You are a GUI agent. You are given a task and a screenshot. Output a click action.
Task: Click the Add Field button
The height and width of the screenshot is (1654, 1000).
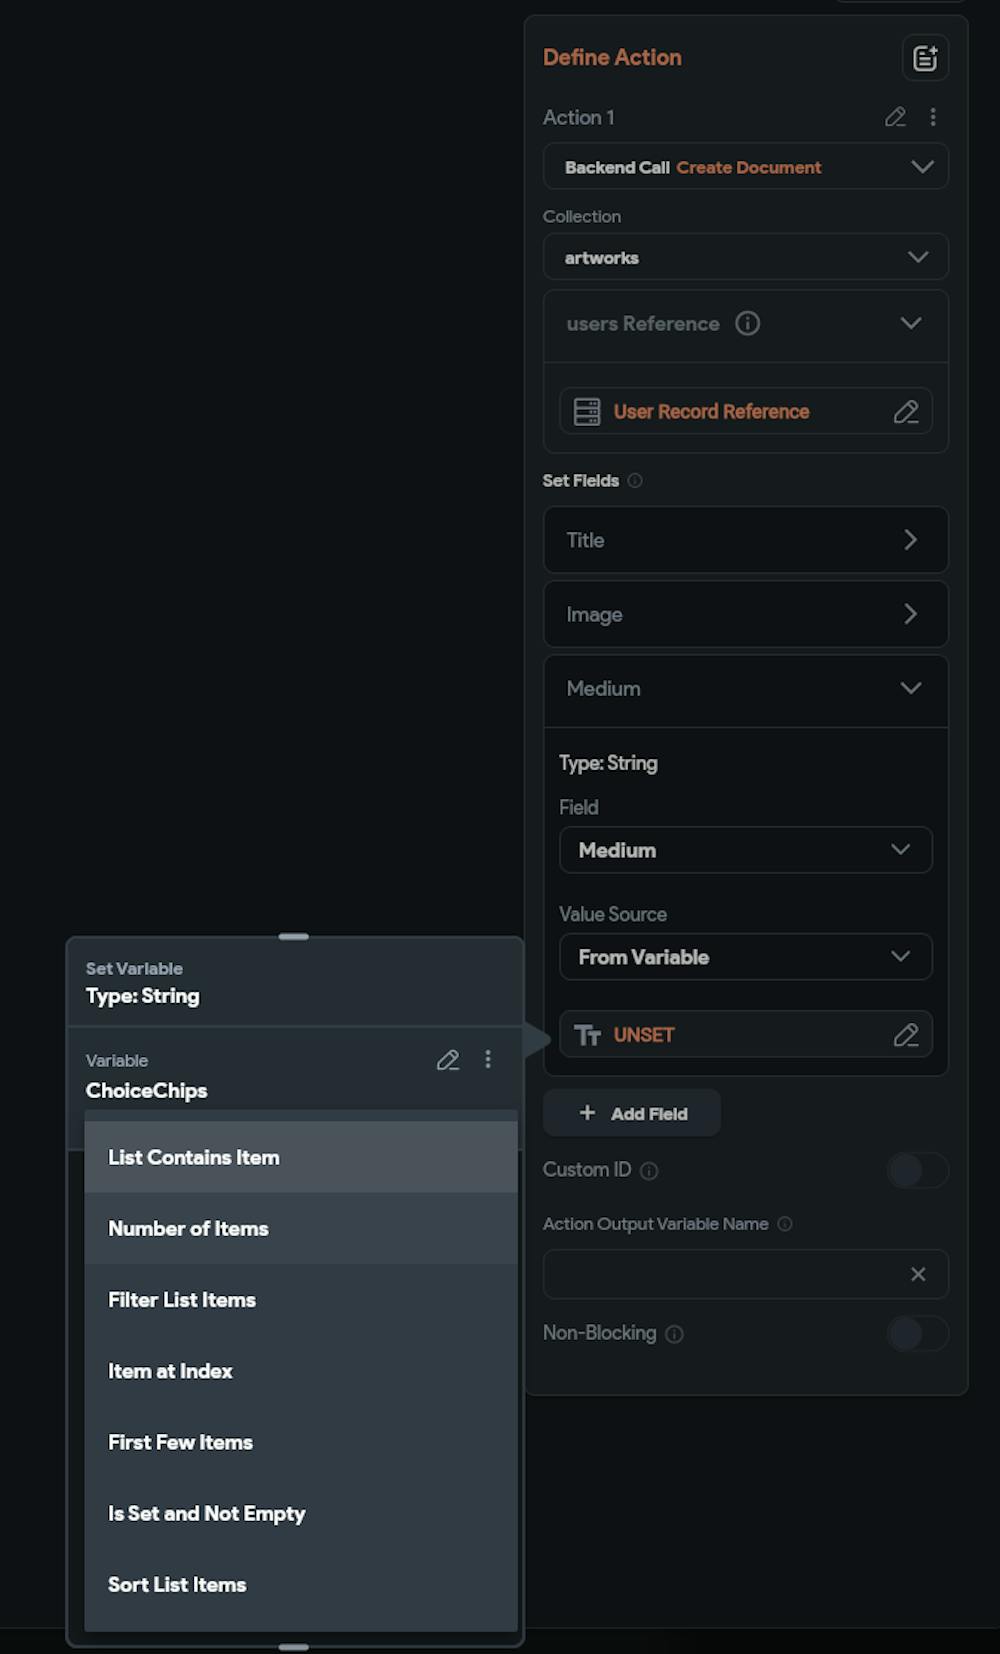pyautogui.click(x=632, y=1113)
